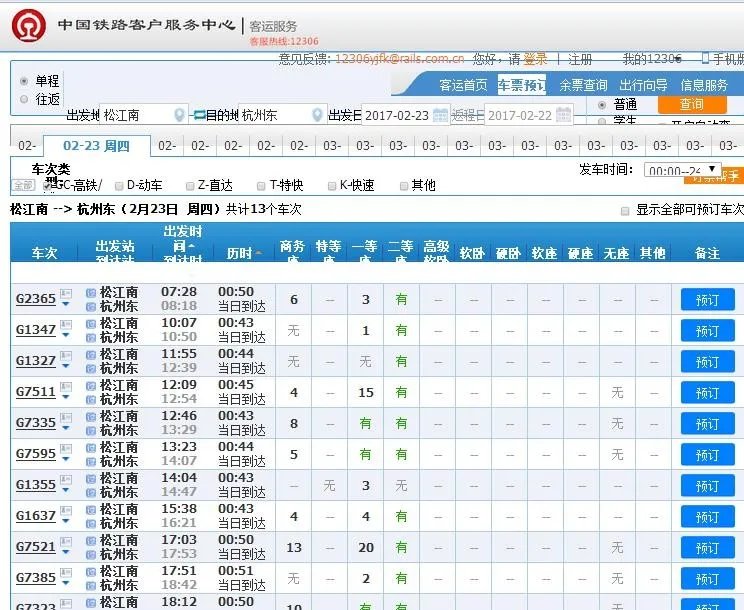This screenshot has width=744, height=610.
Task: Click orange 查询 search button
Action: (692, 104)
